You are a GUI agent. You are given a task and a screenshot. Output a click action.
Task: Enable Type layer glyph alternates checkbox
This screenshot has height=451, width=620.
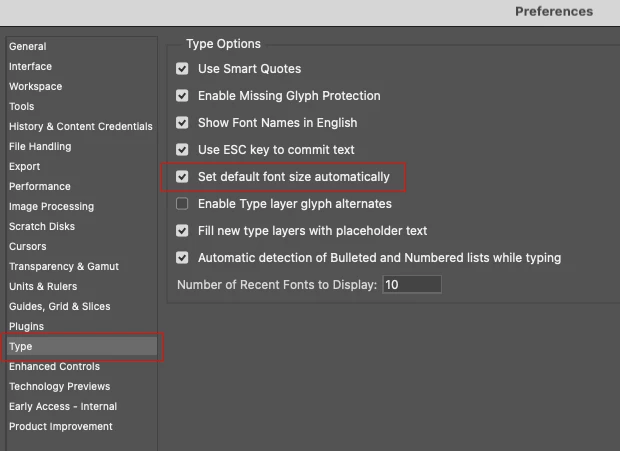(x=182, y=204)
